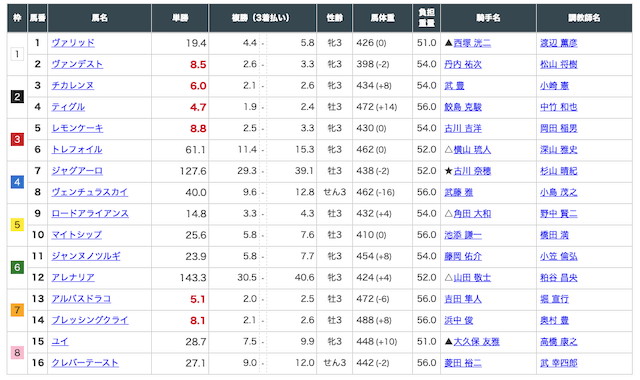Click jockey name 大久保 友雅
The width and height of the screenshot is (640, 380).
[476, 341]
